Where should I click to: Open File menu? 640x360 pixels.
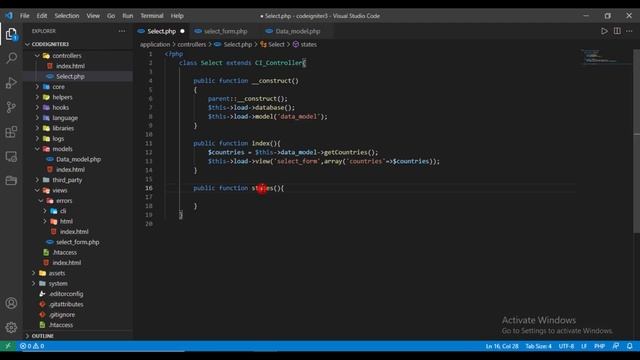[25, 16]
